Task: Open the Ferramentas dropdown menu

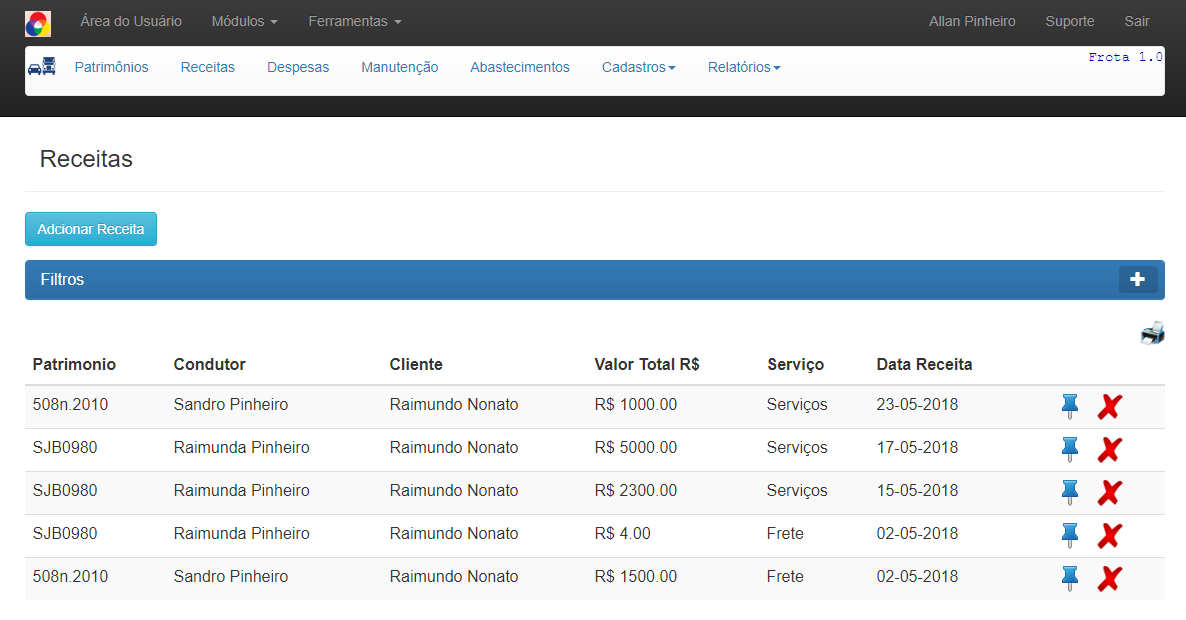Action: pyautogui.click(x=354, y=21)
